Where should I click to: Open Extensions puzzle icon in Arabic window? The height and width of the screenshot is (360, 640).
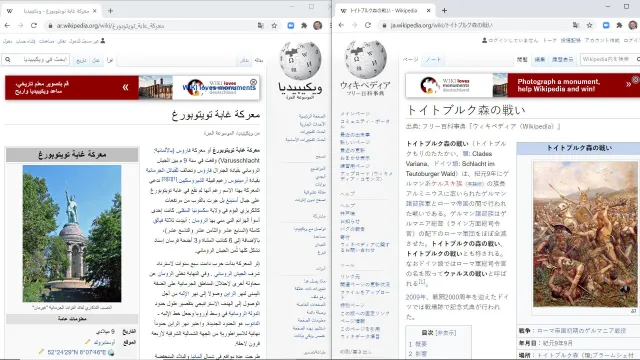(x=304, y=25)
